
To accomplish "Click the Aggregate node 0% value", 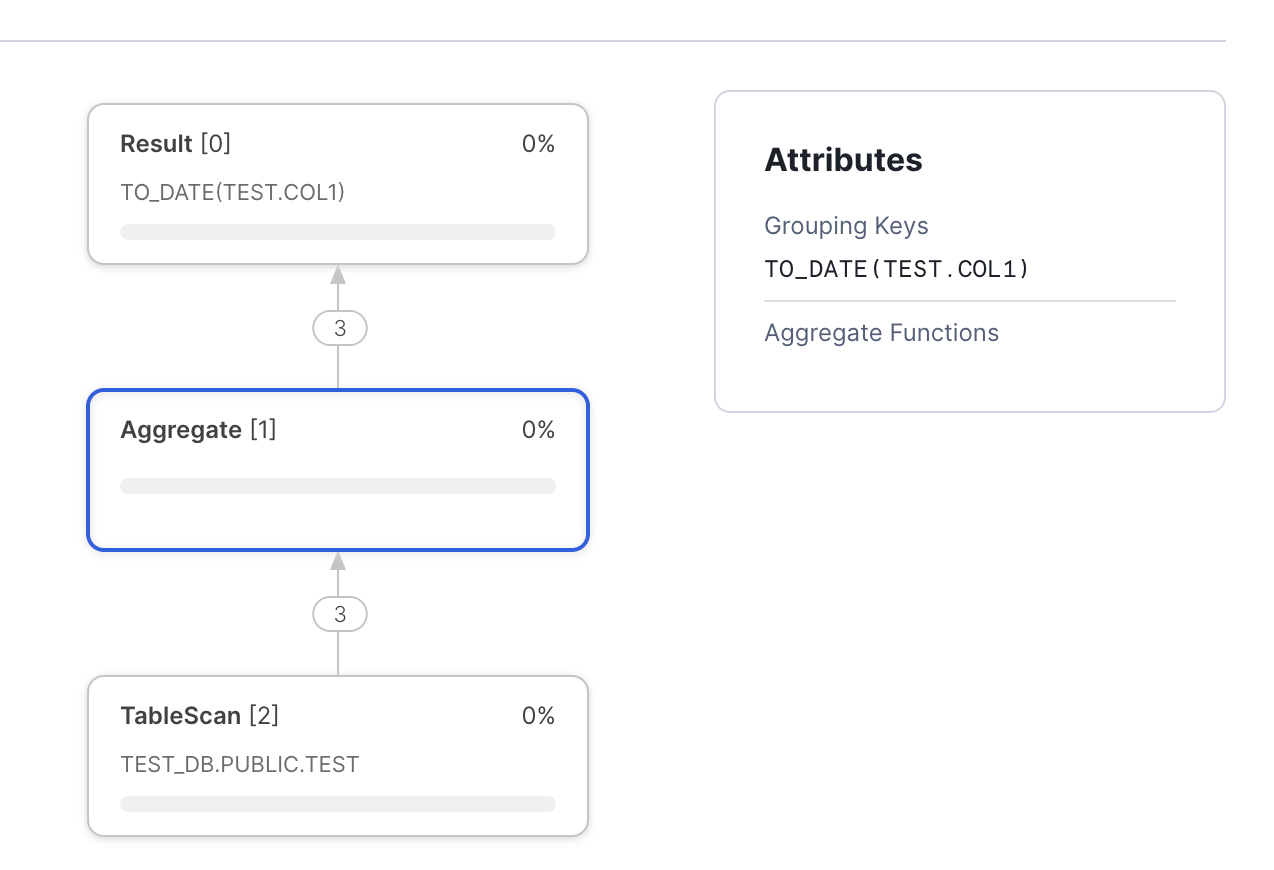I will [x=538, y=430].
